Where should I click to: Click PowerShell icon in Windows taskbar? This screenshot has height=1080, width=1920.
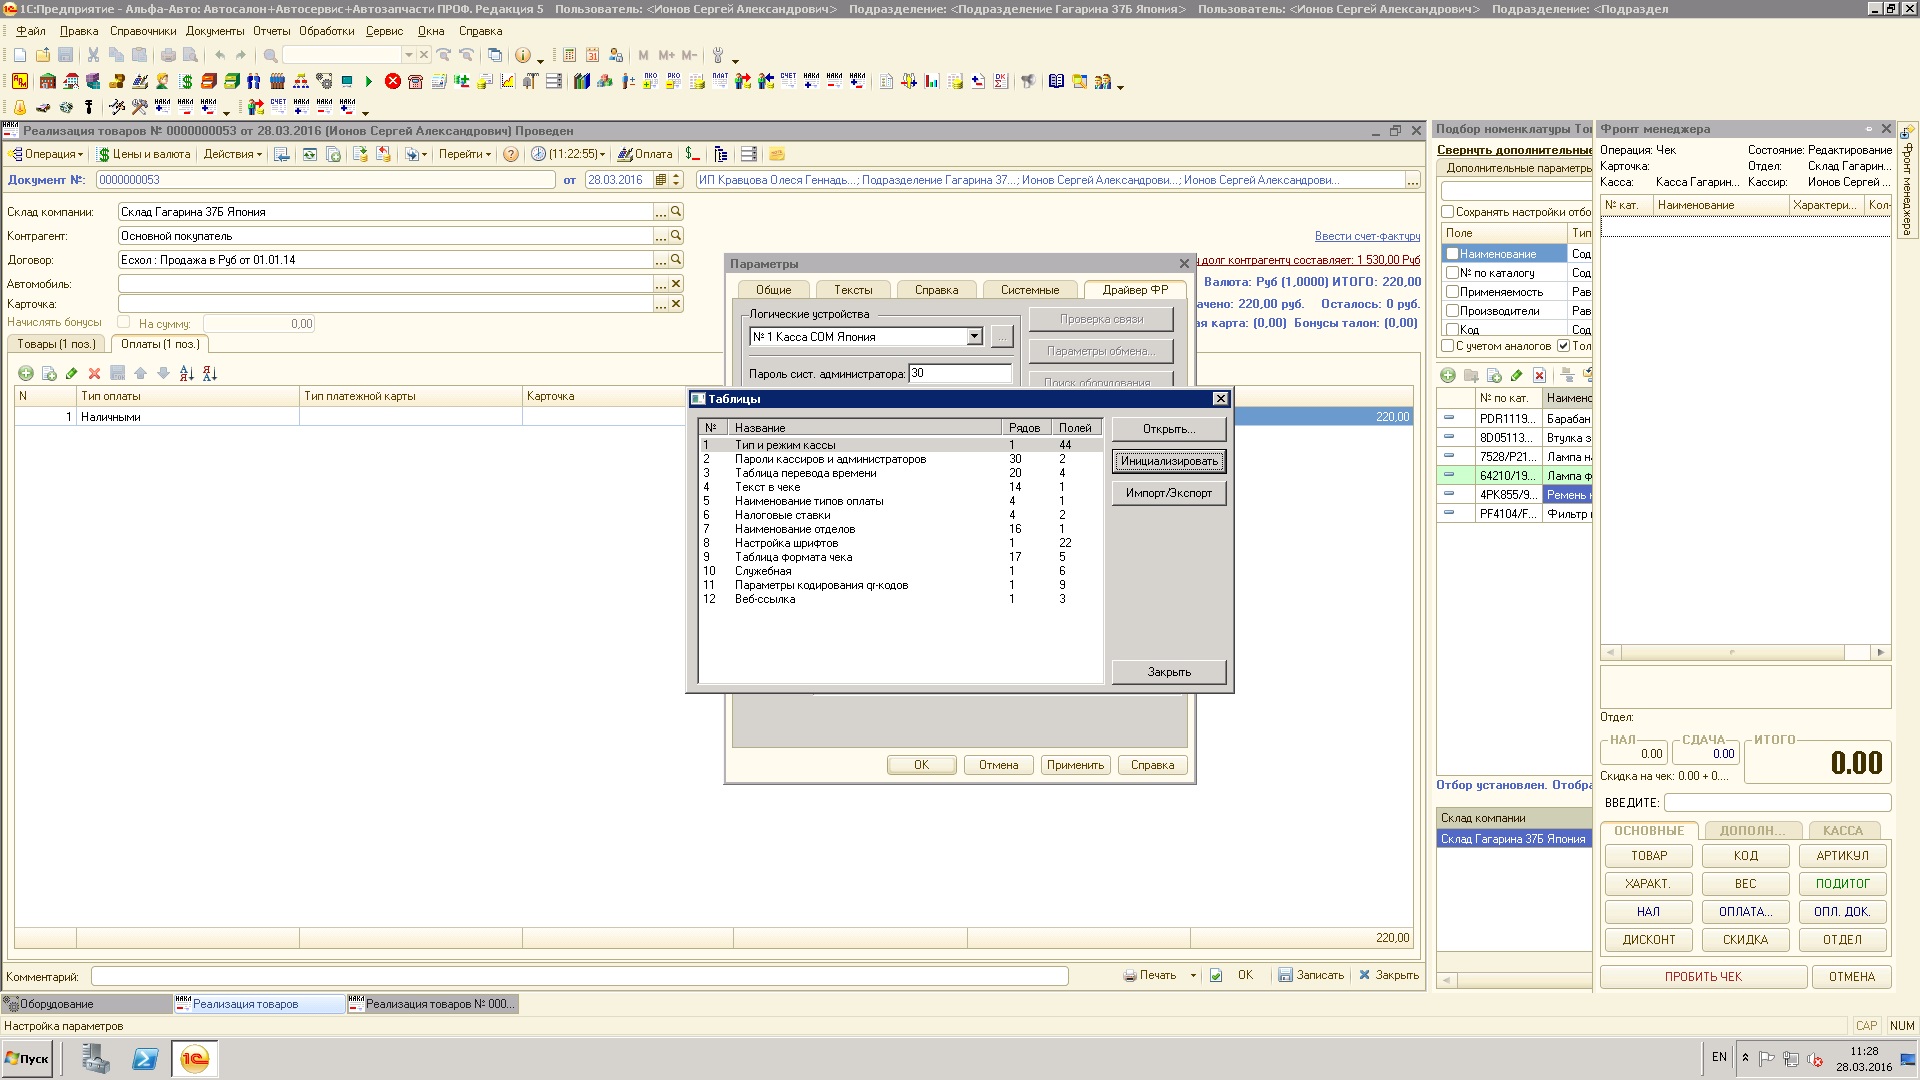(145, 1059)
